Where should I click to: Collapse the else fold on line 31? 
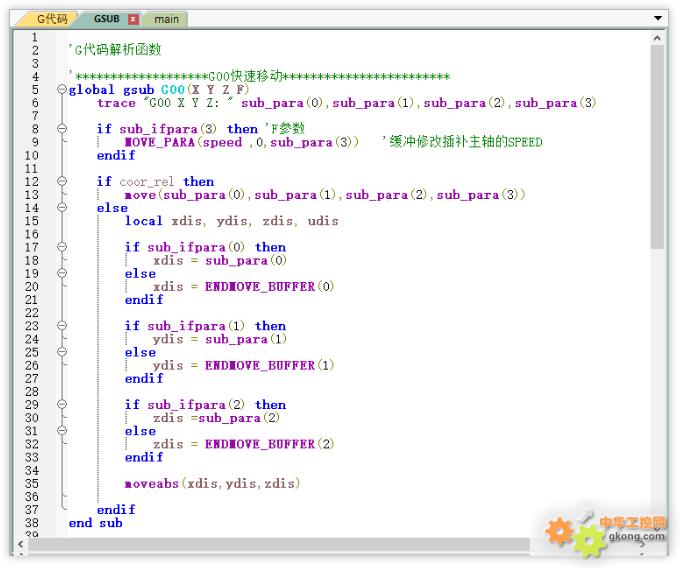coord(62,430)
